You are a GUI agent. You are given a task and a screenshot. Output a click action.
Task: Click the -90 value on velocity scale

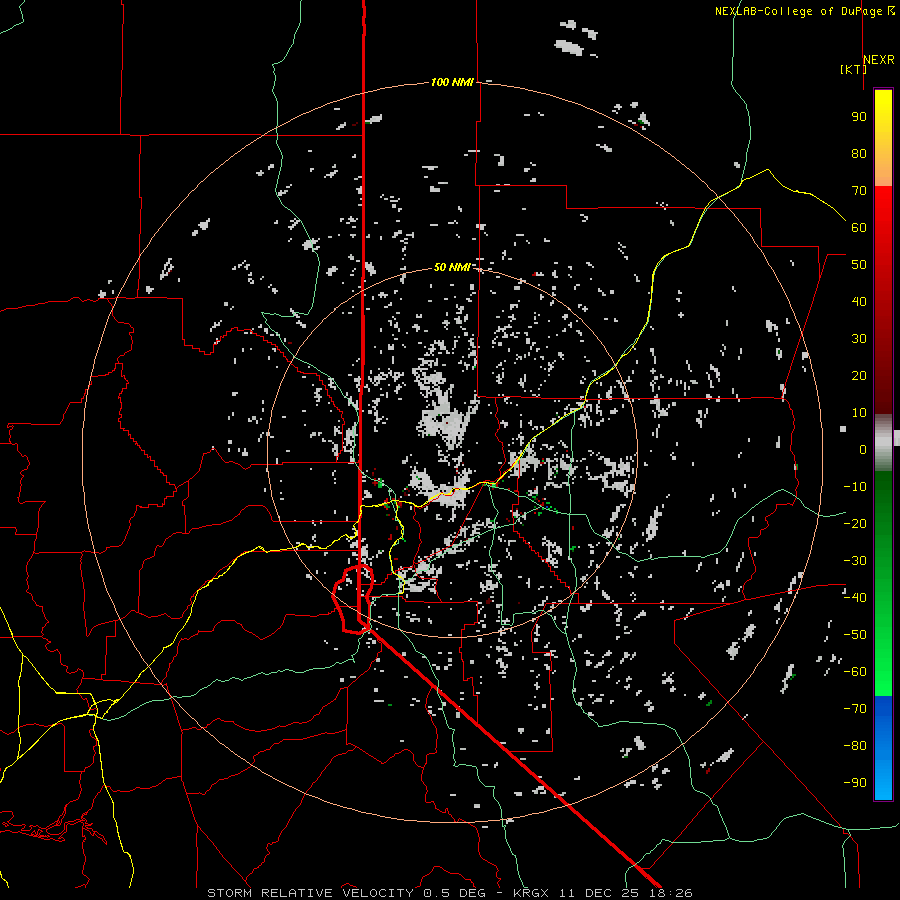[855, 783]
